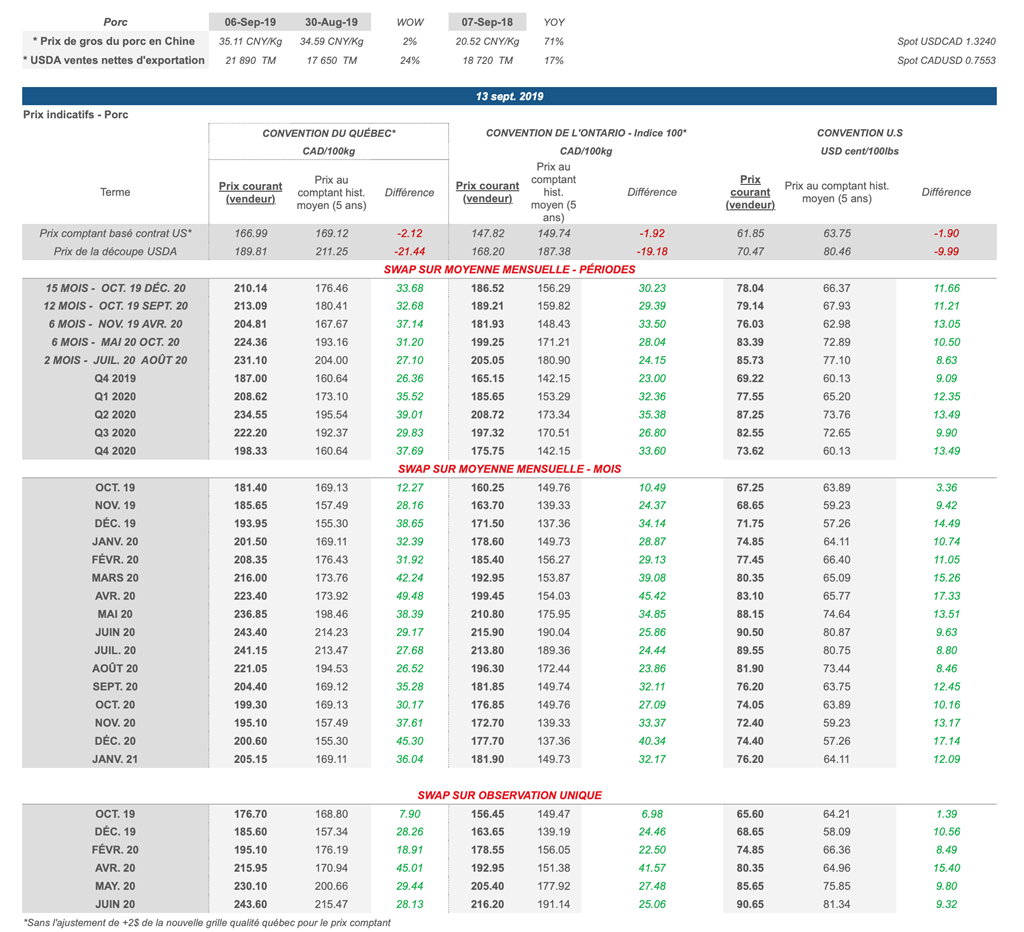Click the SWAP SUR MOYENNE MENSUELLE - MOIS heading
Screen dimensions: 1024x932
(509, 469)
